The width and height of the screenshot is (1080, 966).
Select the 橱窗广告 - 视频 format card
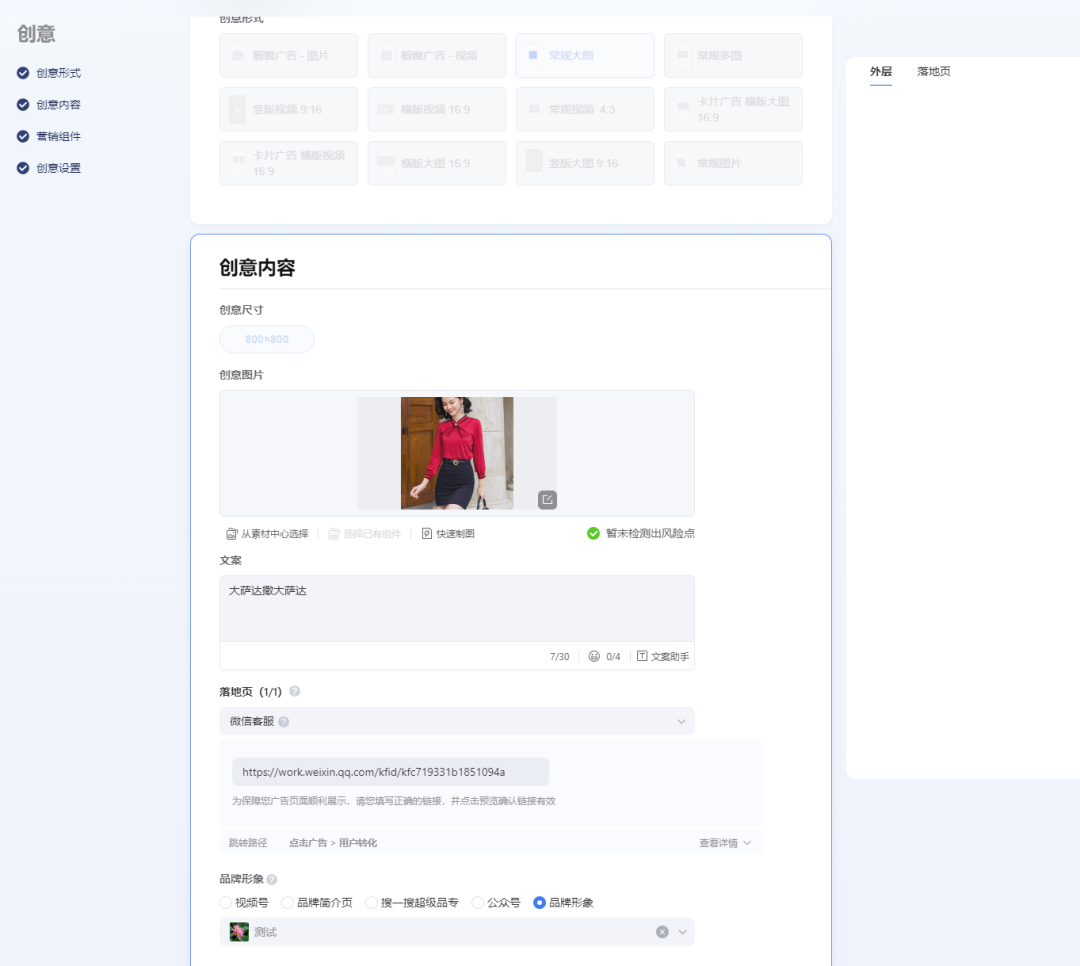pyautogui.click(x=437, y=56)
